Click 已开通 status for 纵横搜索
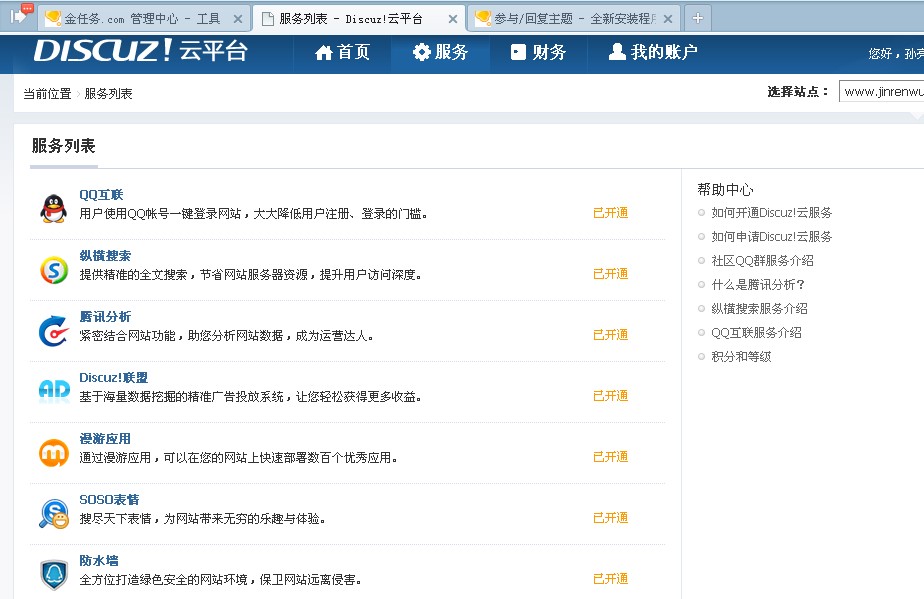The height and width of the screenshot is (599, 924). pyautogui.click(x=610, y=274)
